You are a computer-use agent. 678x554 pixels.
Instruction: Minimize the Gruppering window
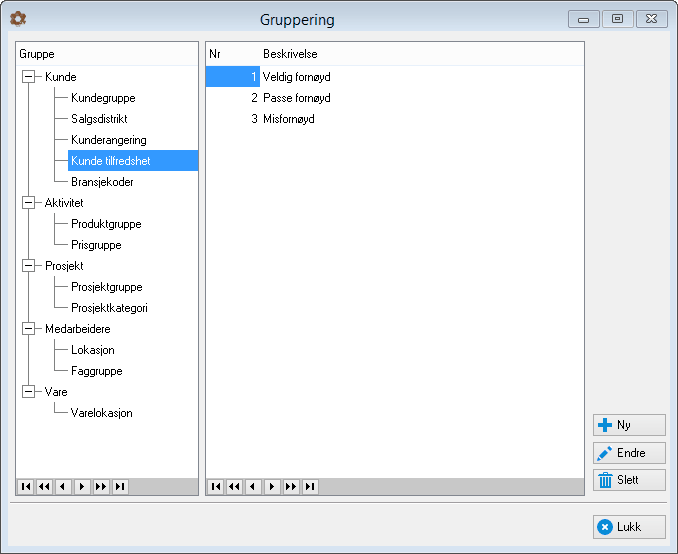click(x=583, y=19)
